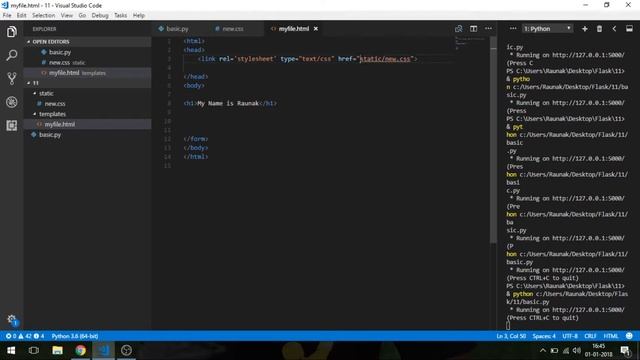Open the Source Control view
Image resolution: width=640 pixels, height=360 pixels.
point(11,78)
